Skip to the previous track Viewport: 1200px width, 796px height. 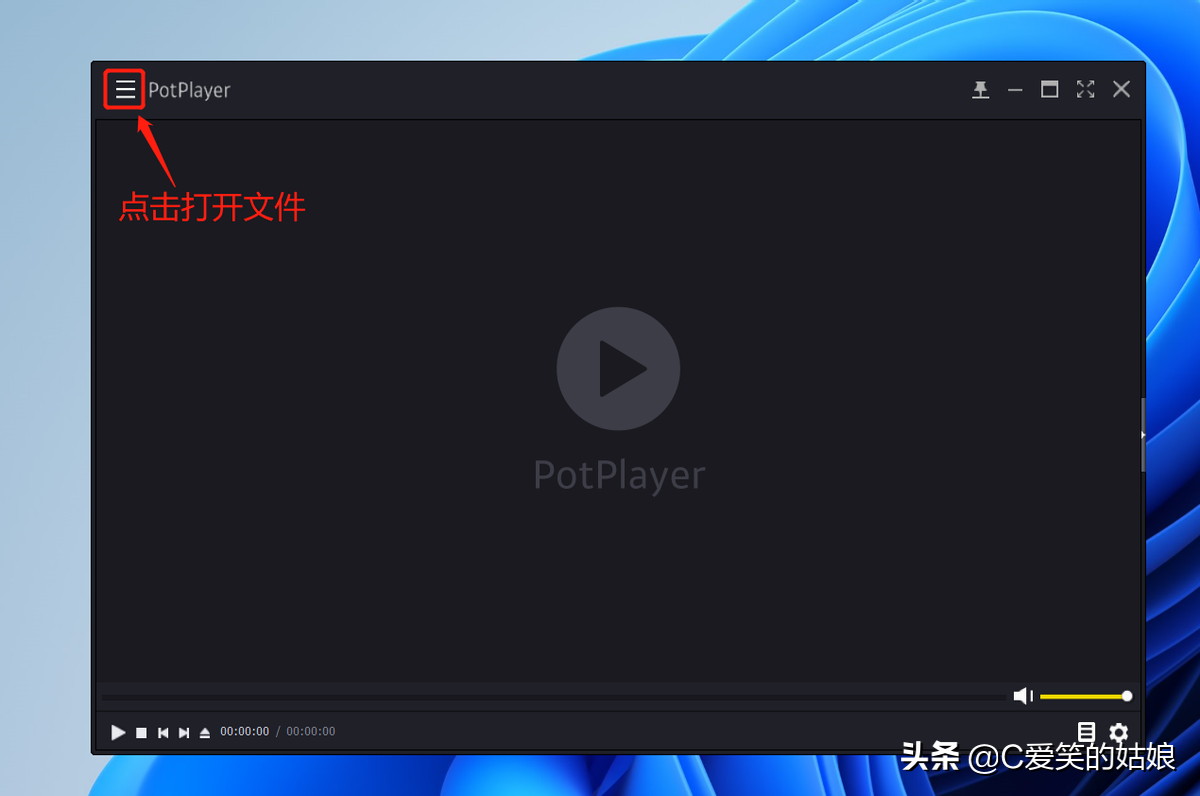(163, 733)
